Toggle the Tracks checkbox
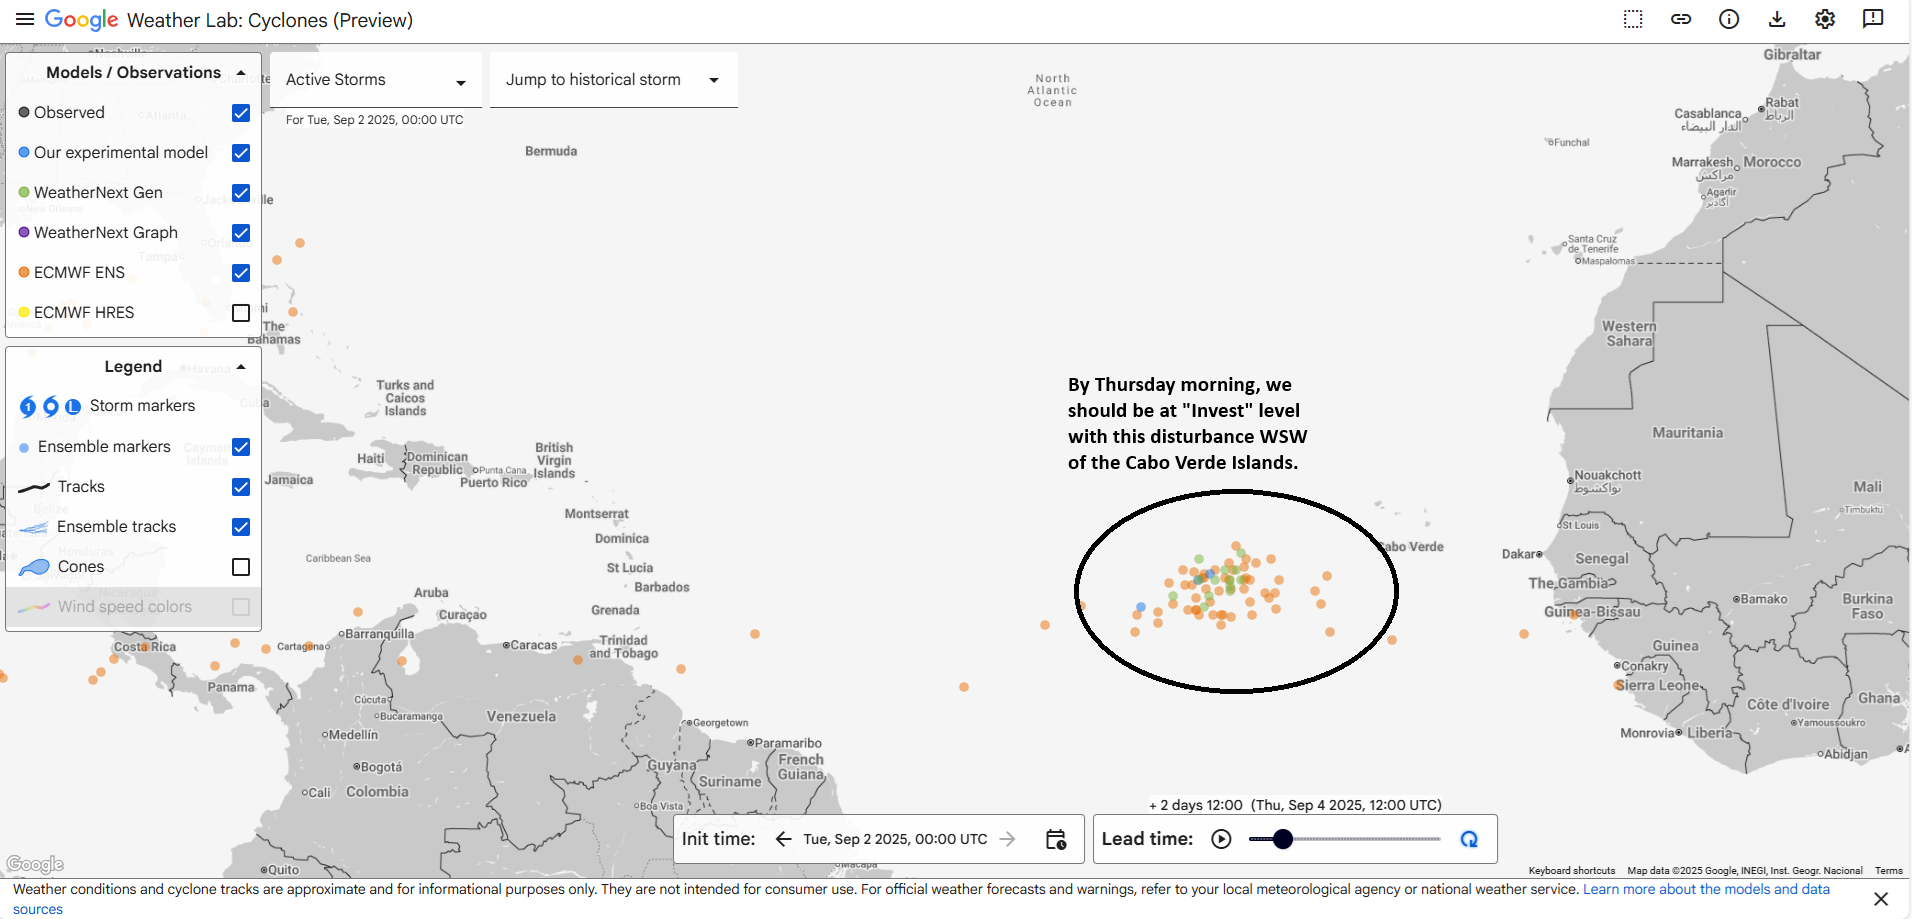The height and width of the screenshot is (919, 1912). pos(241,487)
